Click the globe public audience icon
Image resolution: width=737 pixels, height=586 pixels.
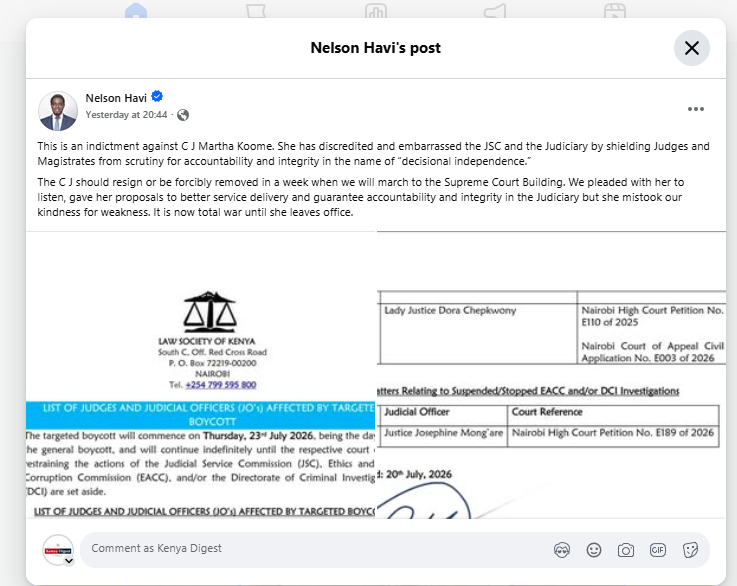(183, 115)
